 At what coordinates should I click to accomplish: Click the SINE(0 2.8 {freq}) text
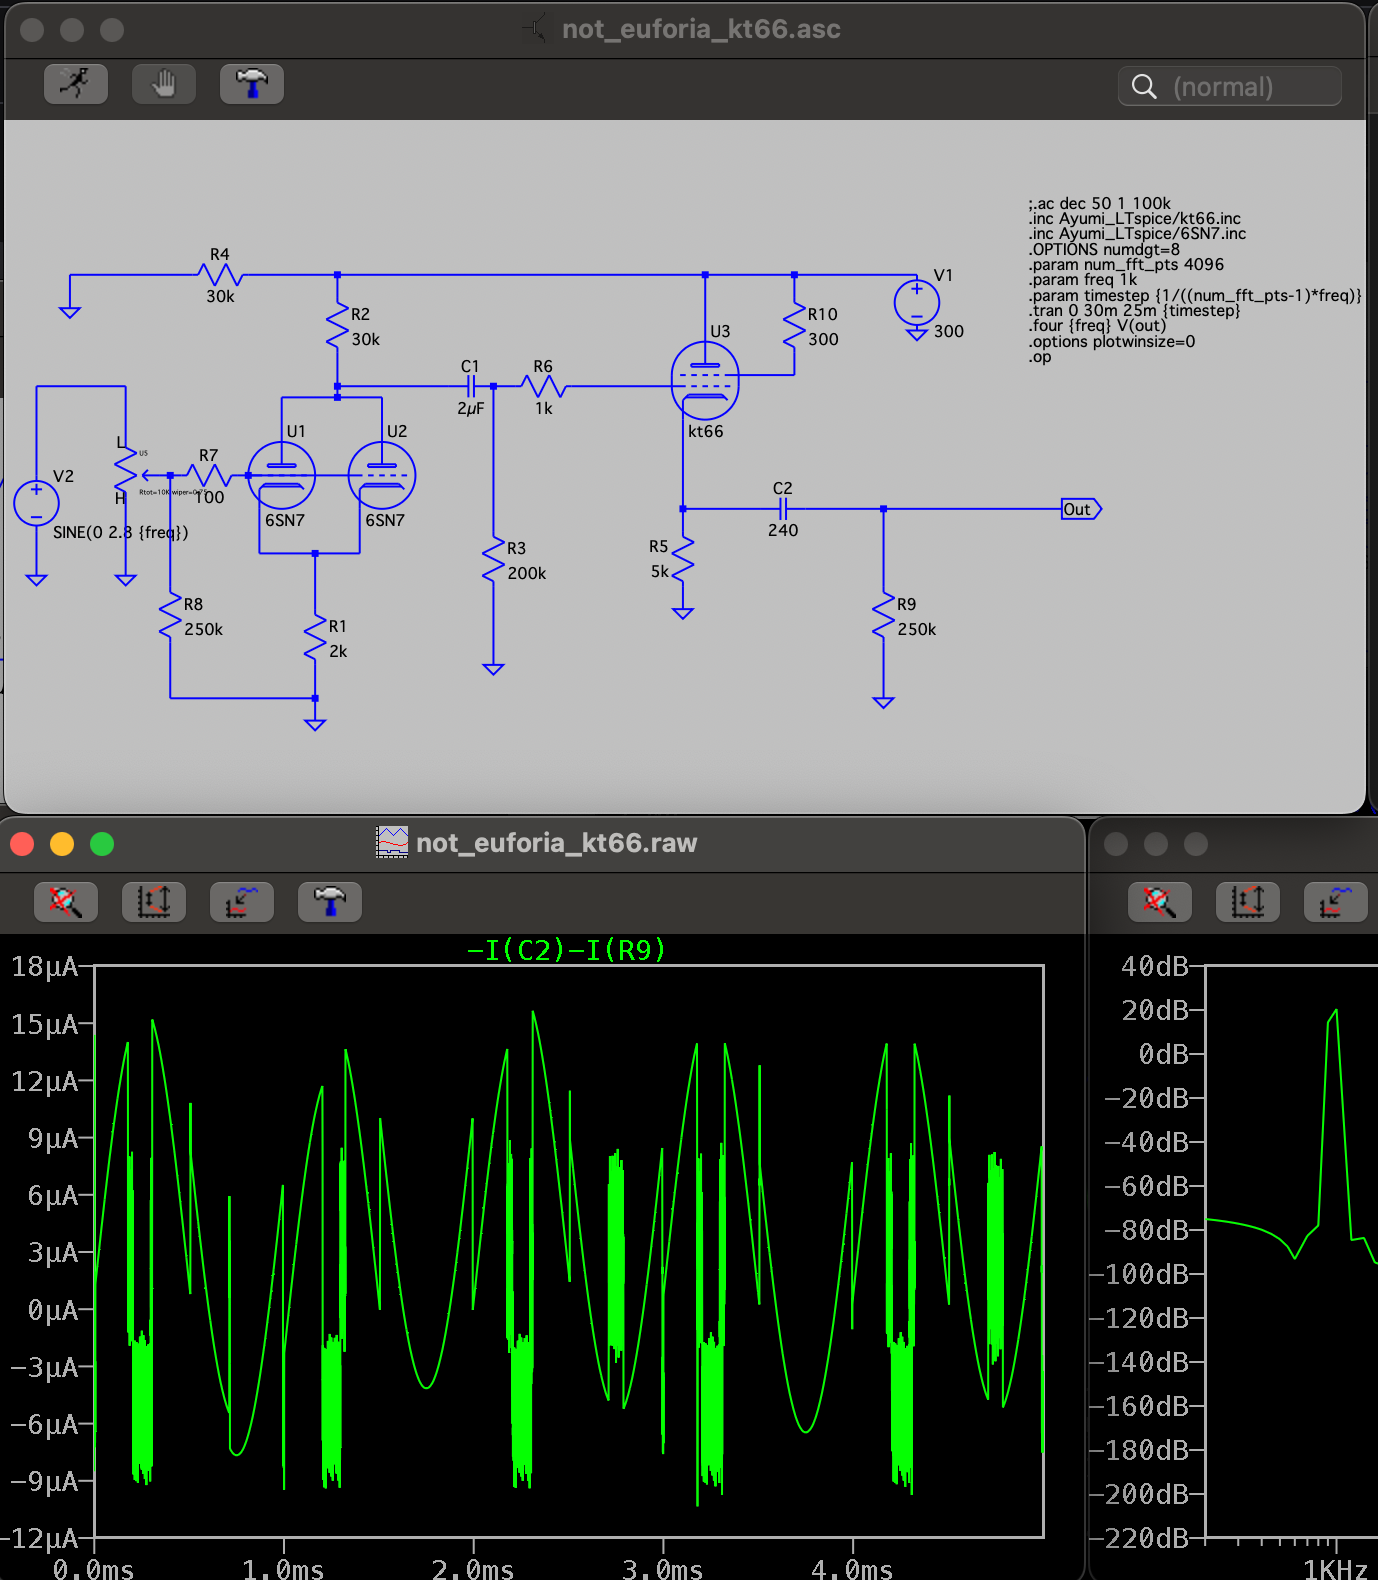(121, 532)
